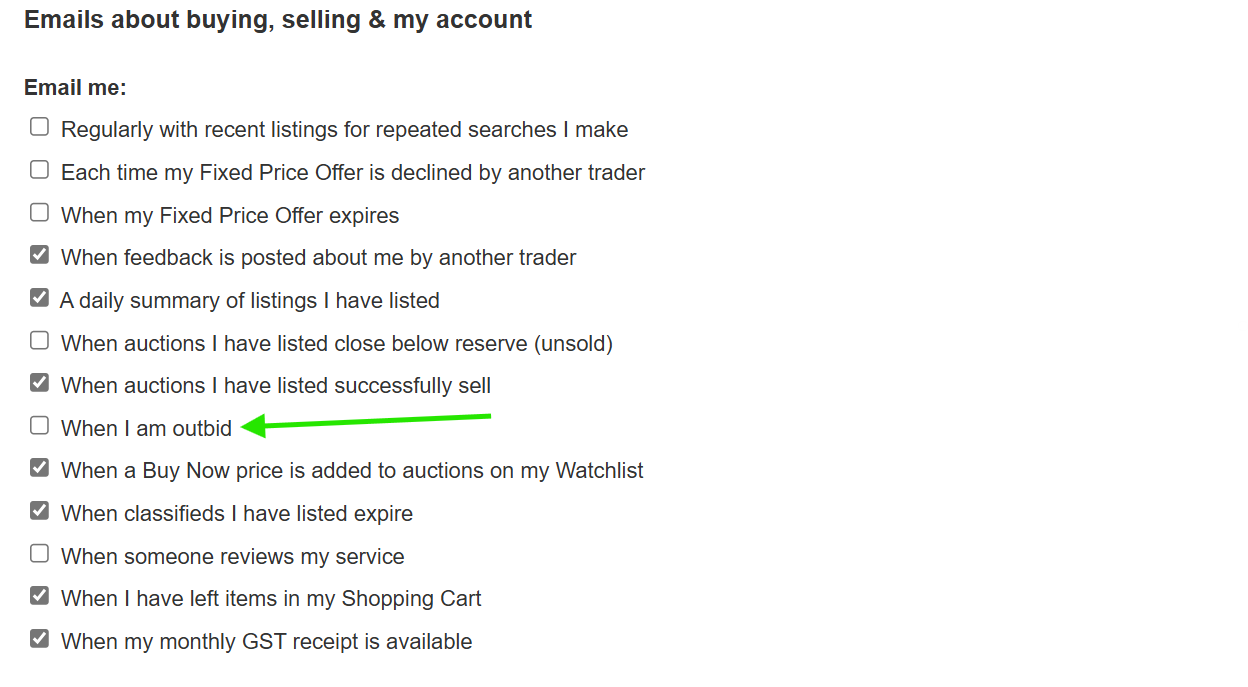
Task: Uncheck the Shopping Cart reminder checkbox
Action: point(39,596)
